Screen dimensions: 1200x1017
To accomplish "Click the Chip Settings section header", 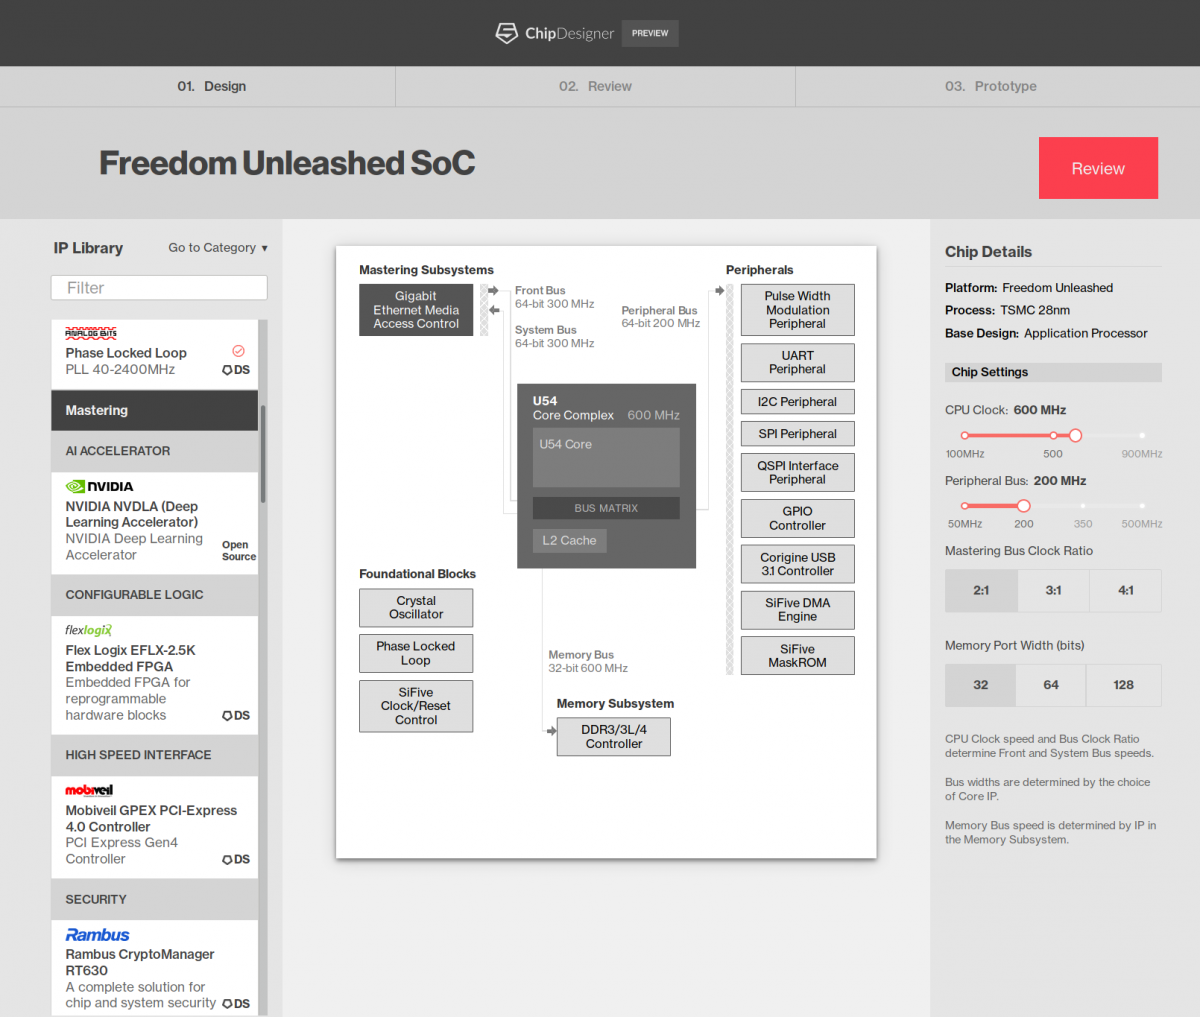I will 1053,372.
